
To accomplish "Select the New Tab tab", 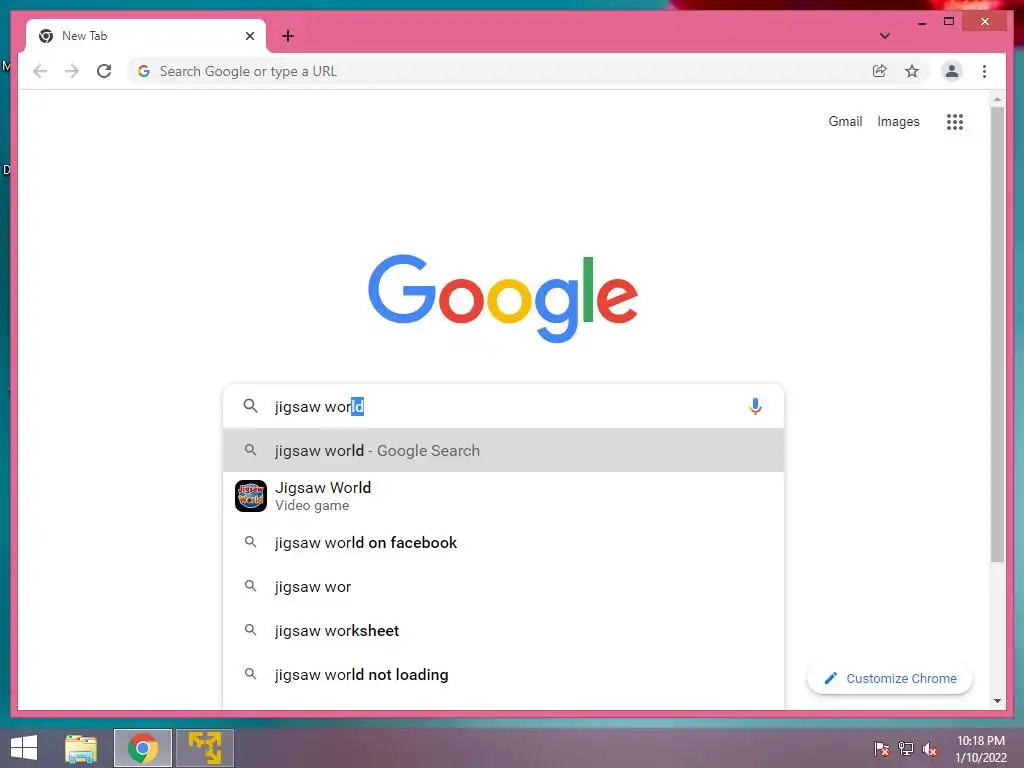I will [146, 36].
